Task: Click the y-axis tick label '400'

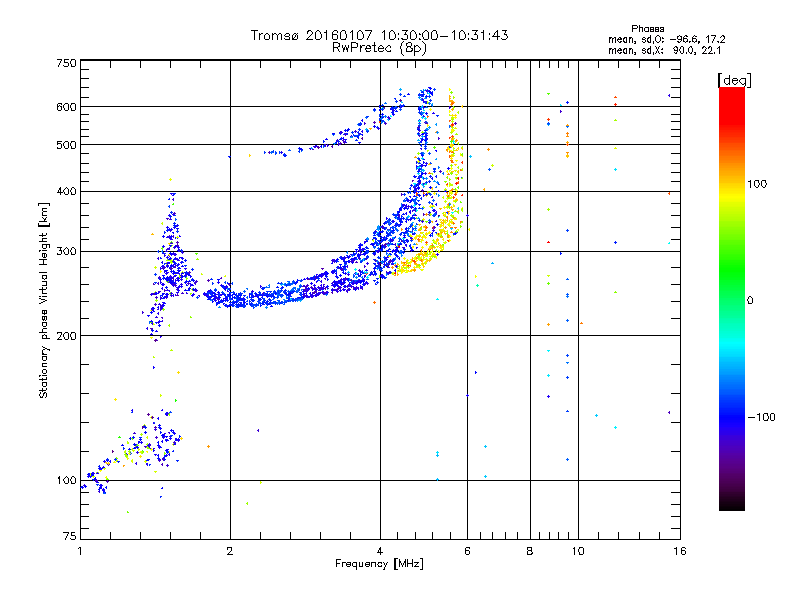Action: pyautogui.click(x=67, y=192)
